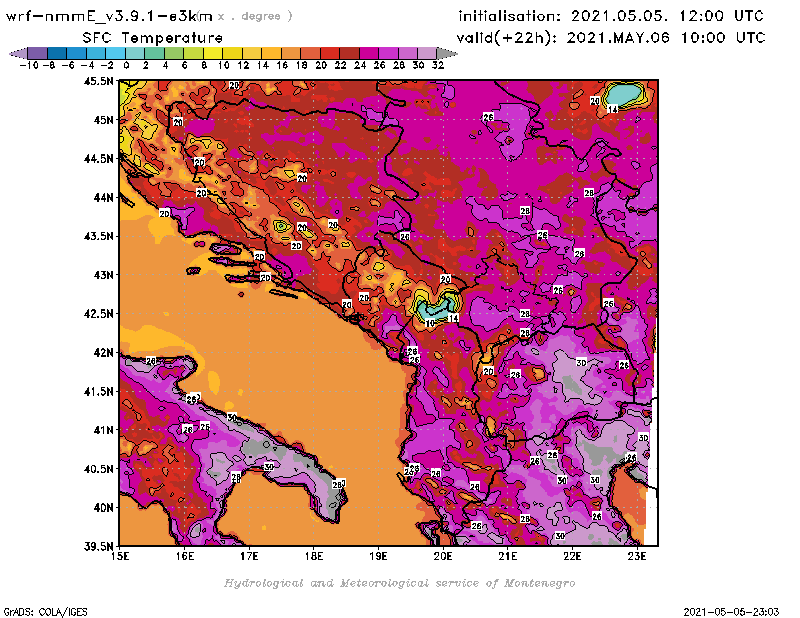Image resolution: width=800 pixels, height=618 pixels.
Task: Click the 44N latitude label
Action: [103, 197]
